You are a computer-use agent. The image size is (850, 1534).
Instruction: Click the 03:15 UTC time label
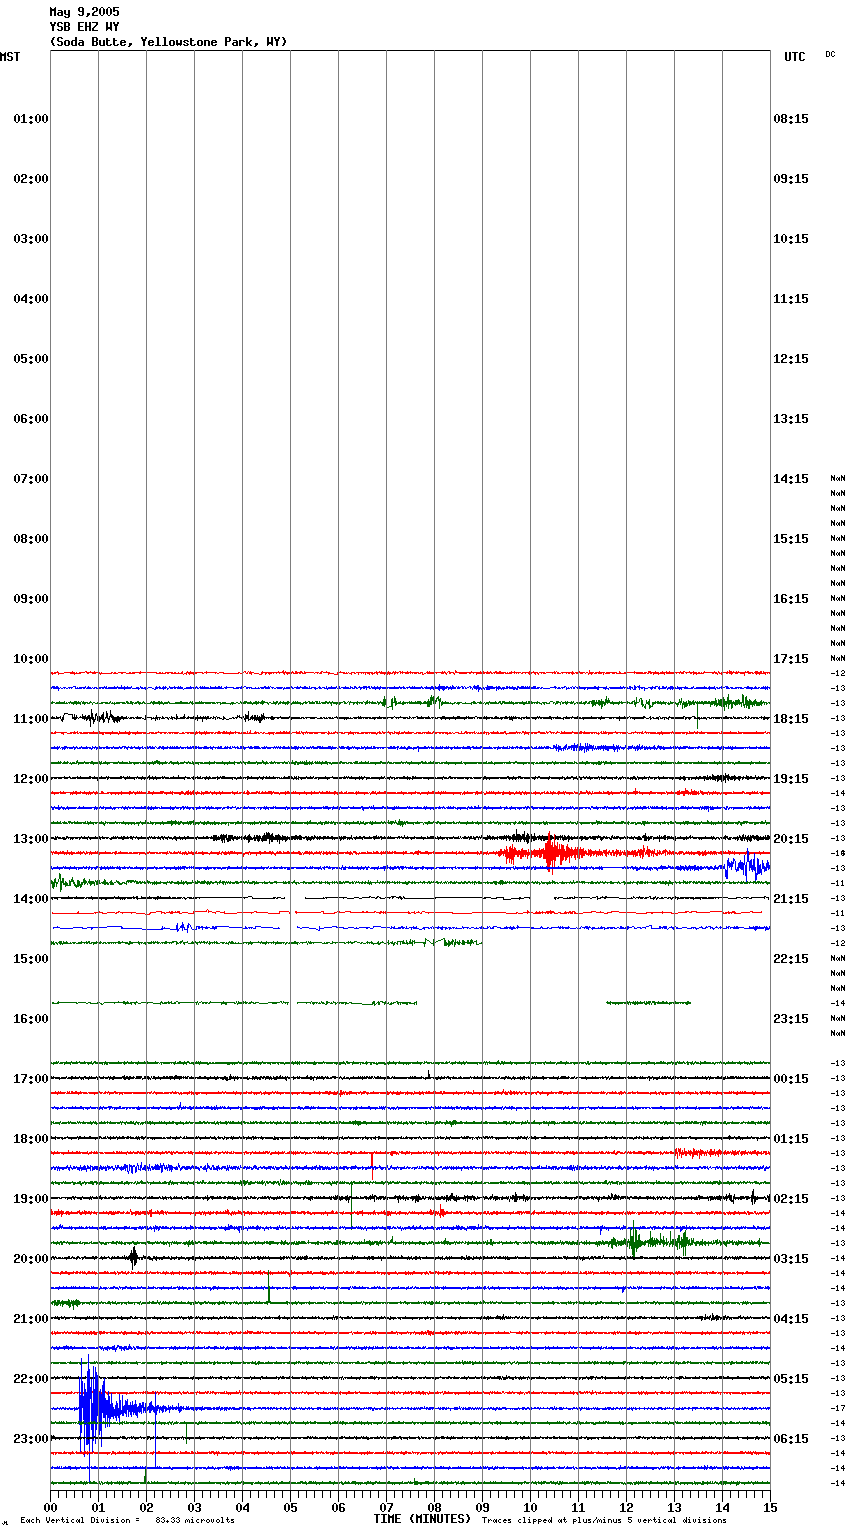(x=791, y=1259)
